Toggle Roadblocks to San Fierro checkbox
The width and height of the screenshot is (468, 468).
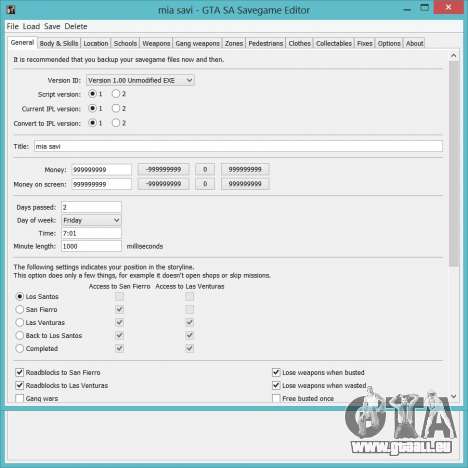20,372
